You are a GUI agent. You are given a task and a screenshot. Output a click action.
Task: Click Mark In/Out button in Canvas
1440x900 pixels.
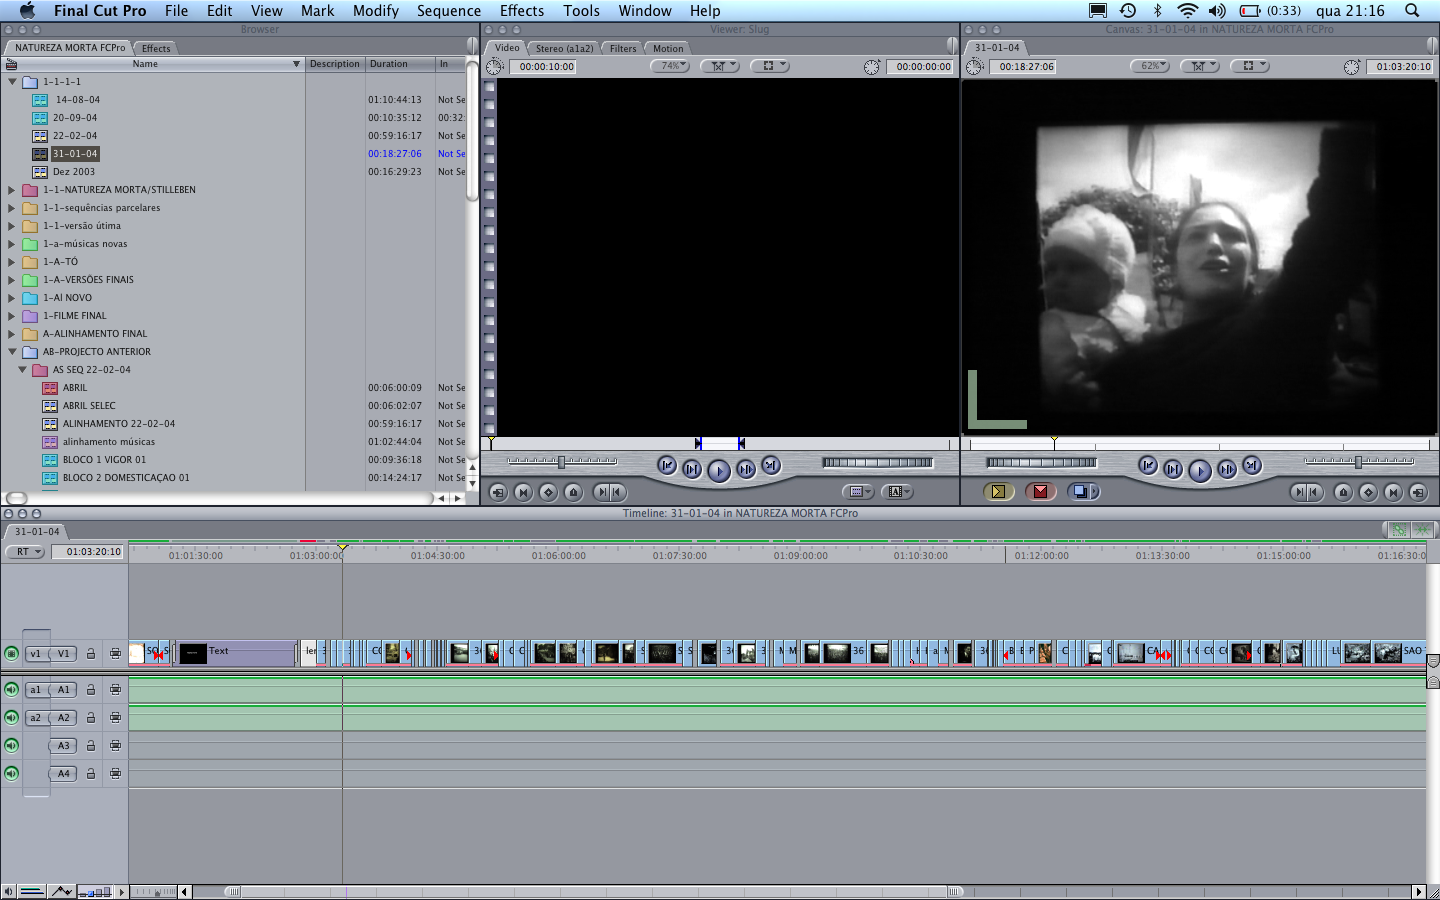(1307, 492)
